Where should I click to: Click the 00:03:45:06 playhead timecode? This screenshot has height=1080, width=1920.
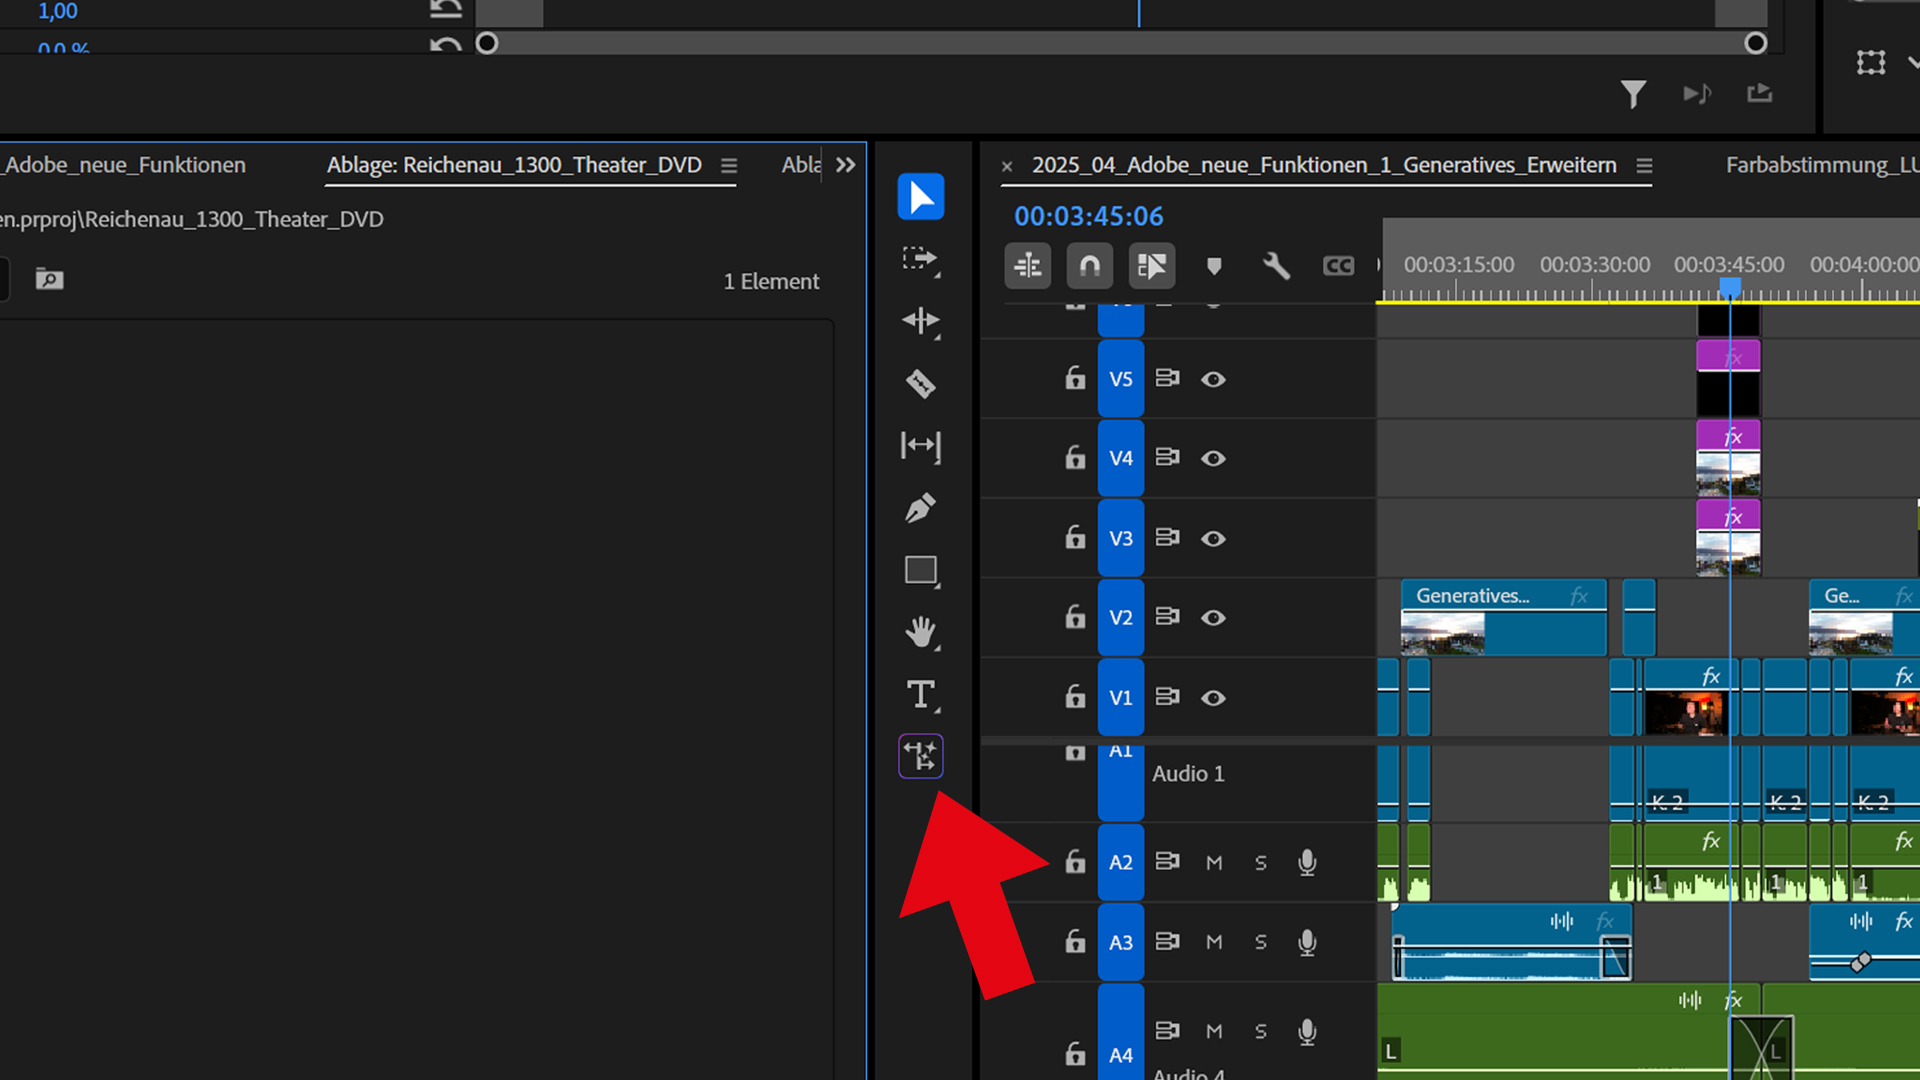[1088, 216]
